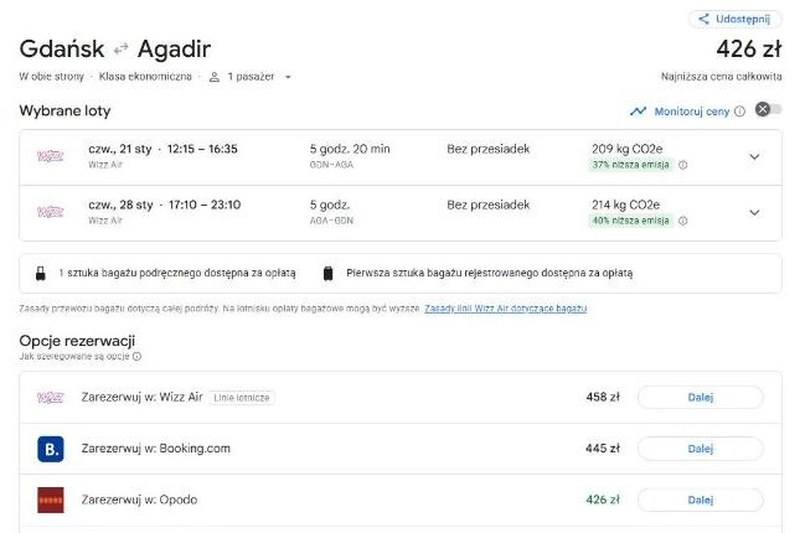Viewport: 800px width, 533px height.
Task: Select Monitoruj ceny label
Action: click(692, 111)
